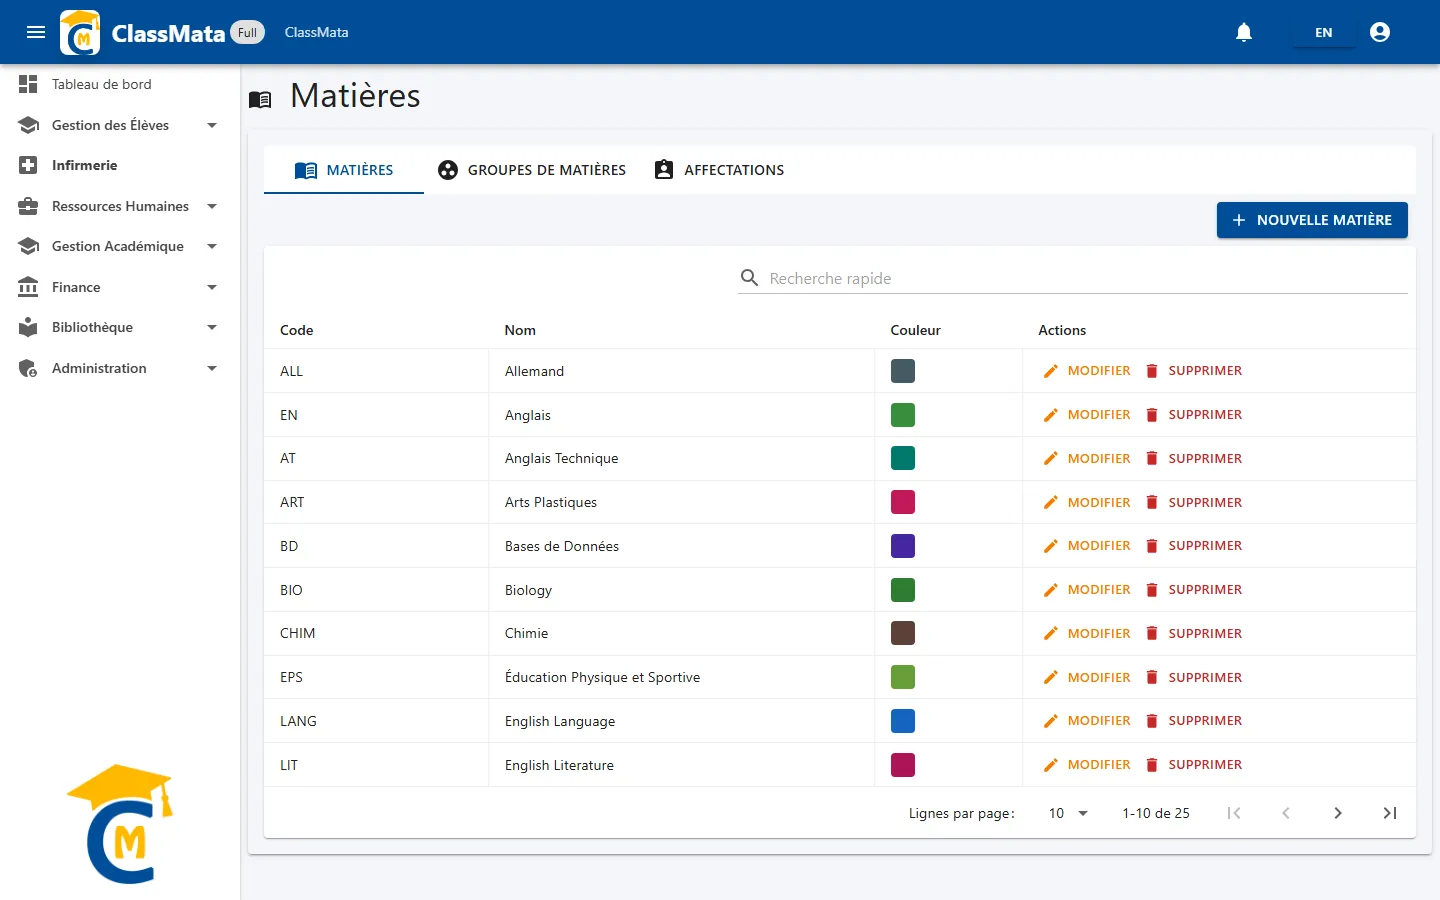Click the ClassMata logo in header
This screenshot has width=1440, height=900.
[x=80, y=32]
